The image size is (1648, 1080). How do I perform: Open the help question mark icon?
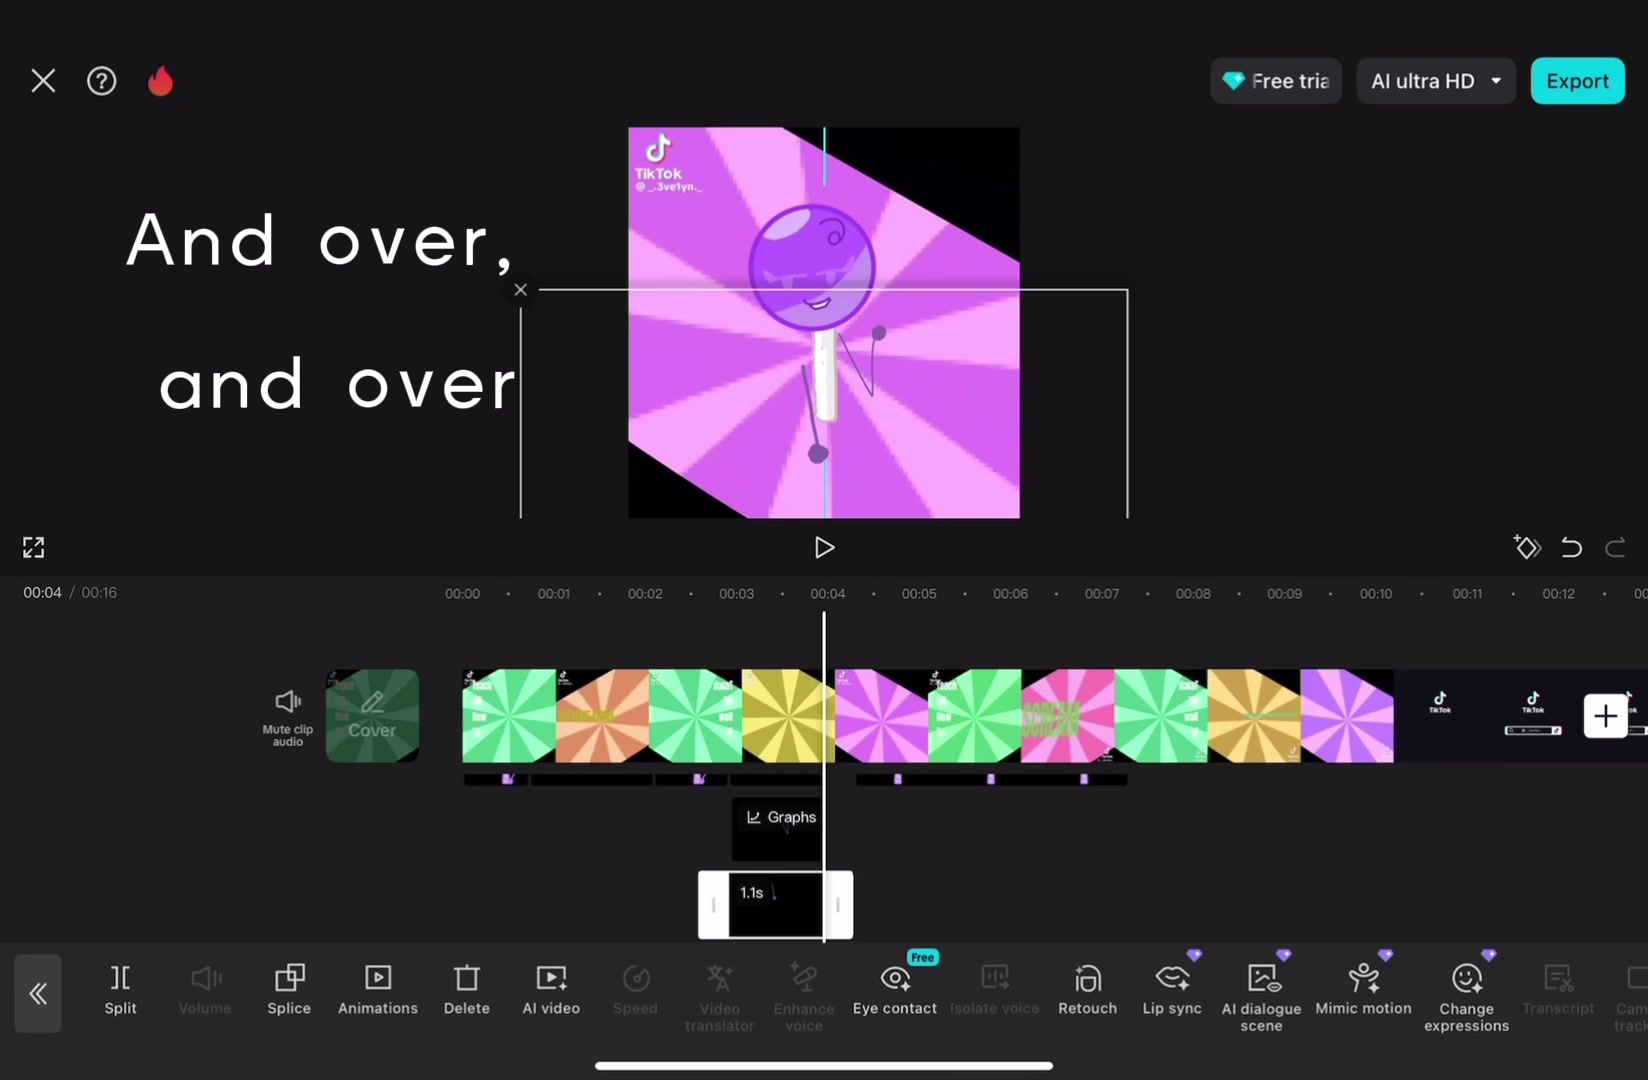pyautogui.click(x=101, y=81)
